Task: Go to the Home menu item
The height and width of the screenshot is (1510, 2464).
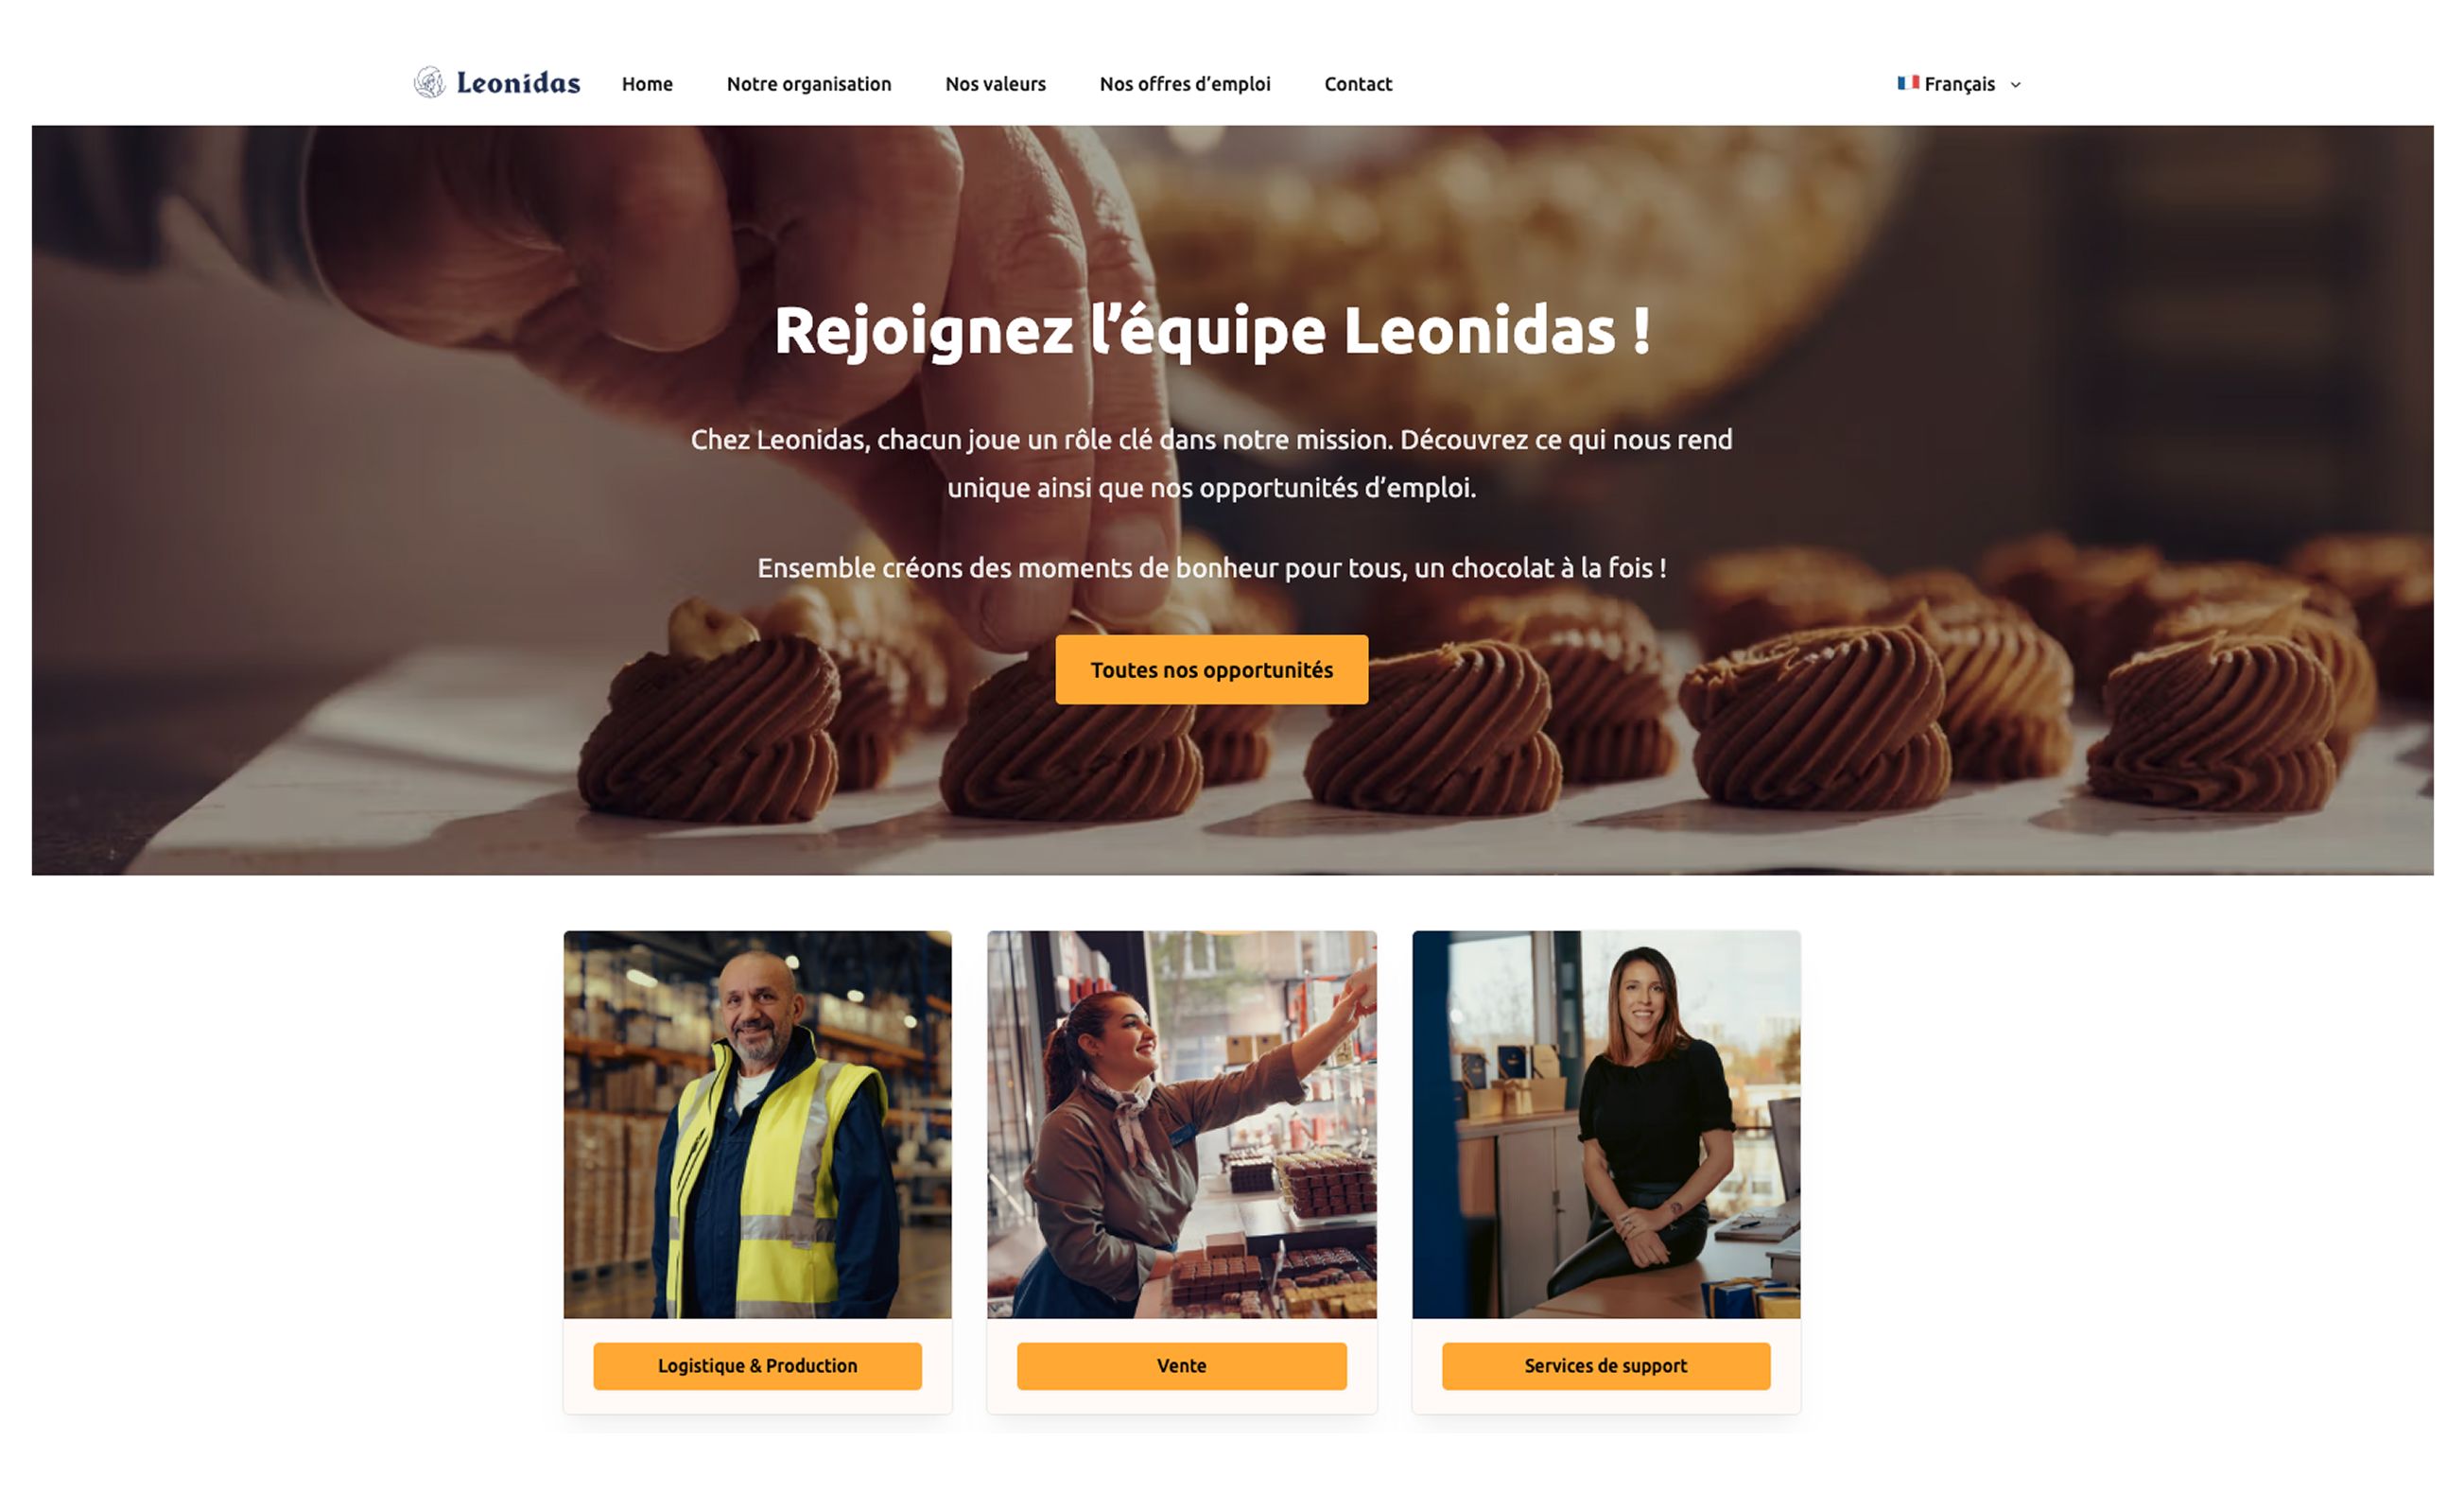Action: tap(647, 84)
